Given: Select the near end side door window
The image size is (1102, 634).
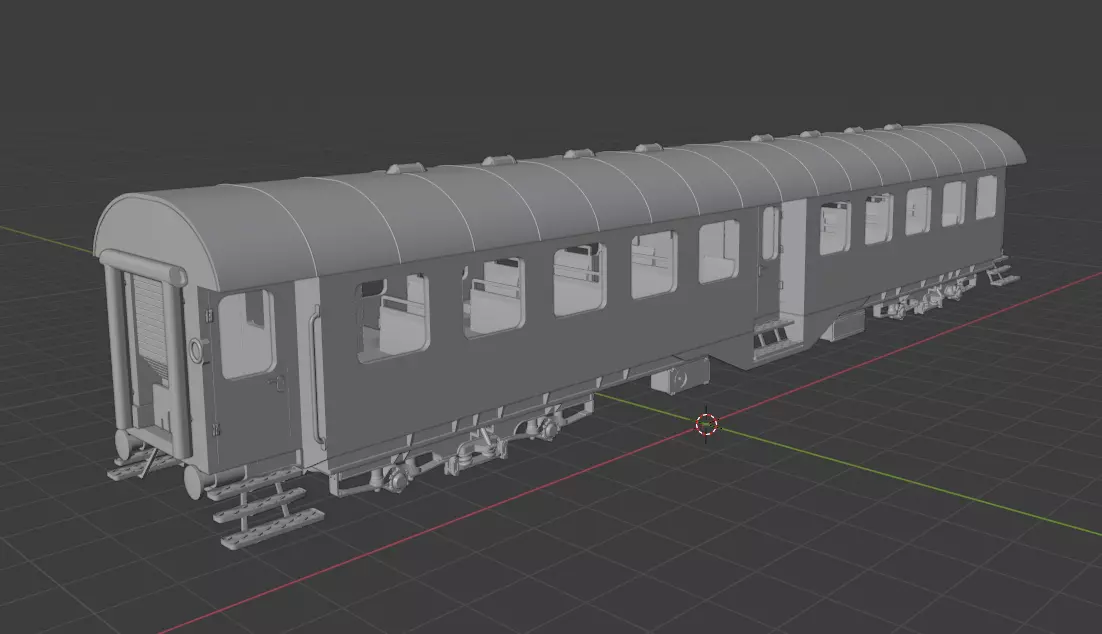Looking at the screenshot, I should [247, 334].
